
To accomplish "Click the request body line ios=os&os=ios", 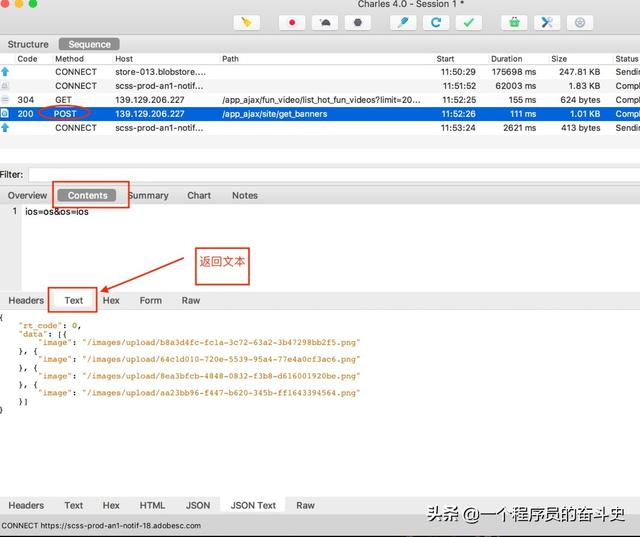I will pos(57,211).
